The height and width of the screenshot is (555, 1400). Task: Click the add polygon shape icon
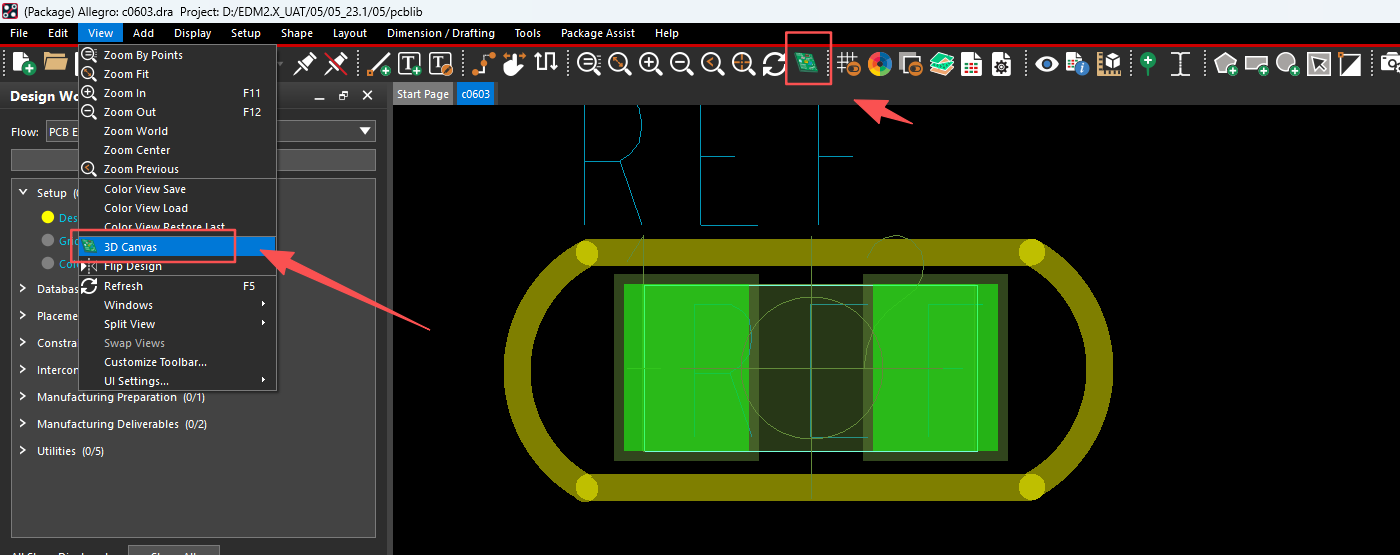(1226, 64)
